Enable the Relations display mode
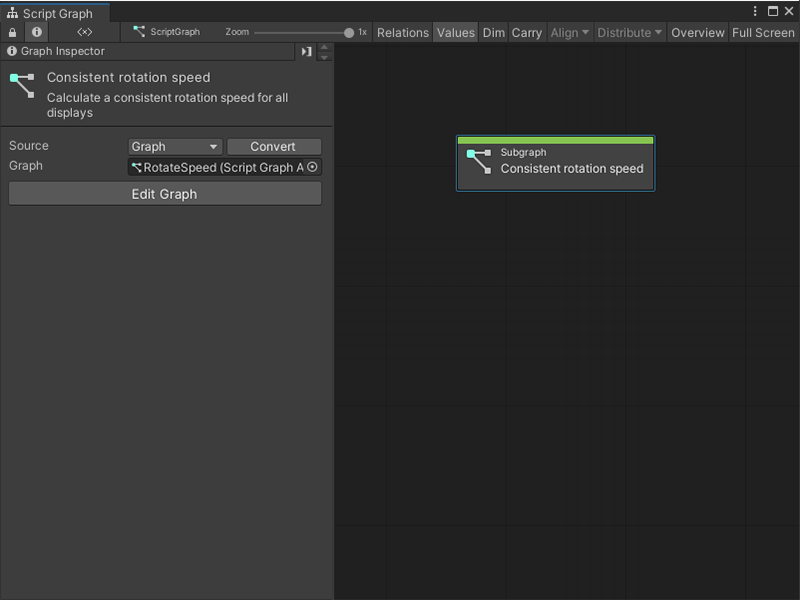 (x=403, y=32)
